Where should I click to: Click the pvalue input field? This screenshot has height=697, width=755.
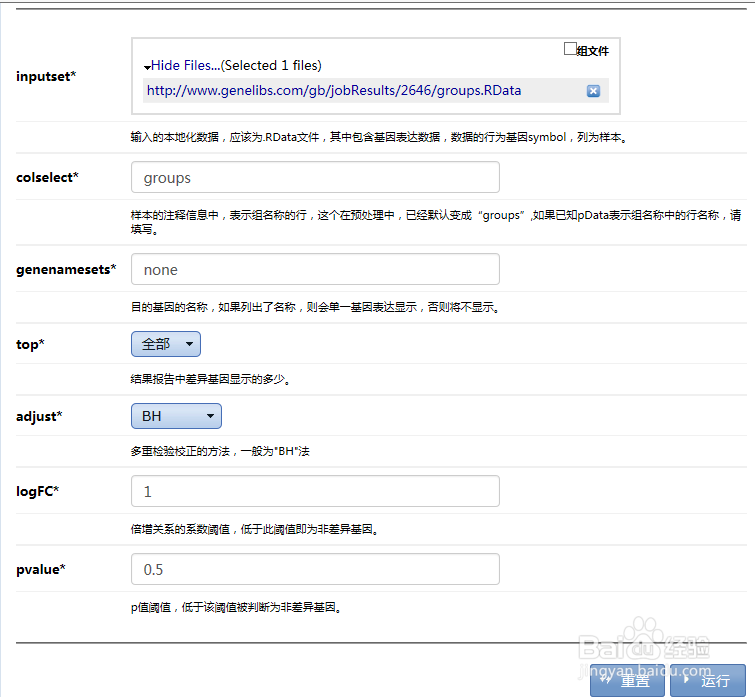click(x=315, y=569)
